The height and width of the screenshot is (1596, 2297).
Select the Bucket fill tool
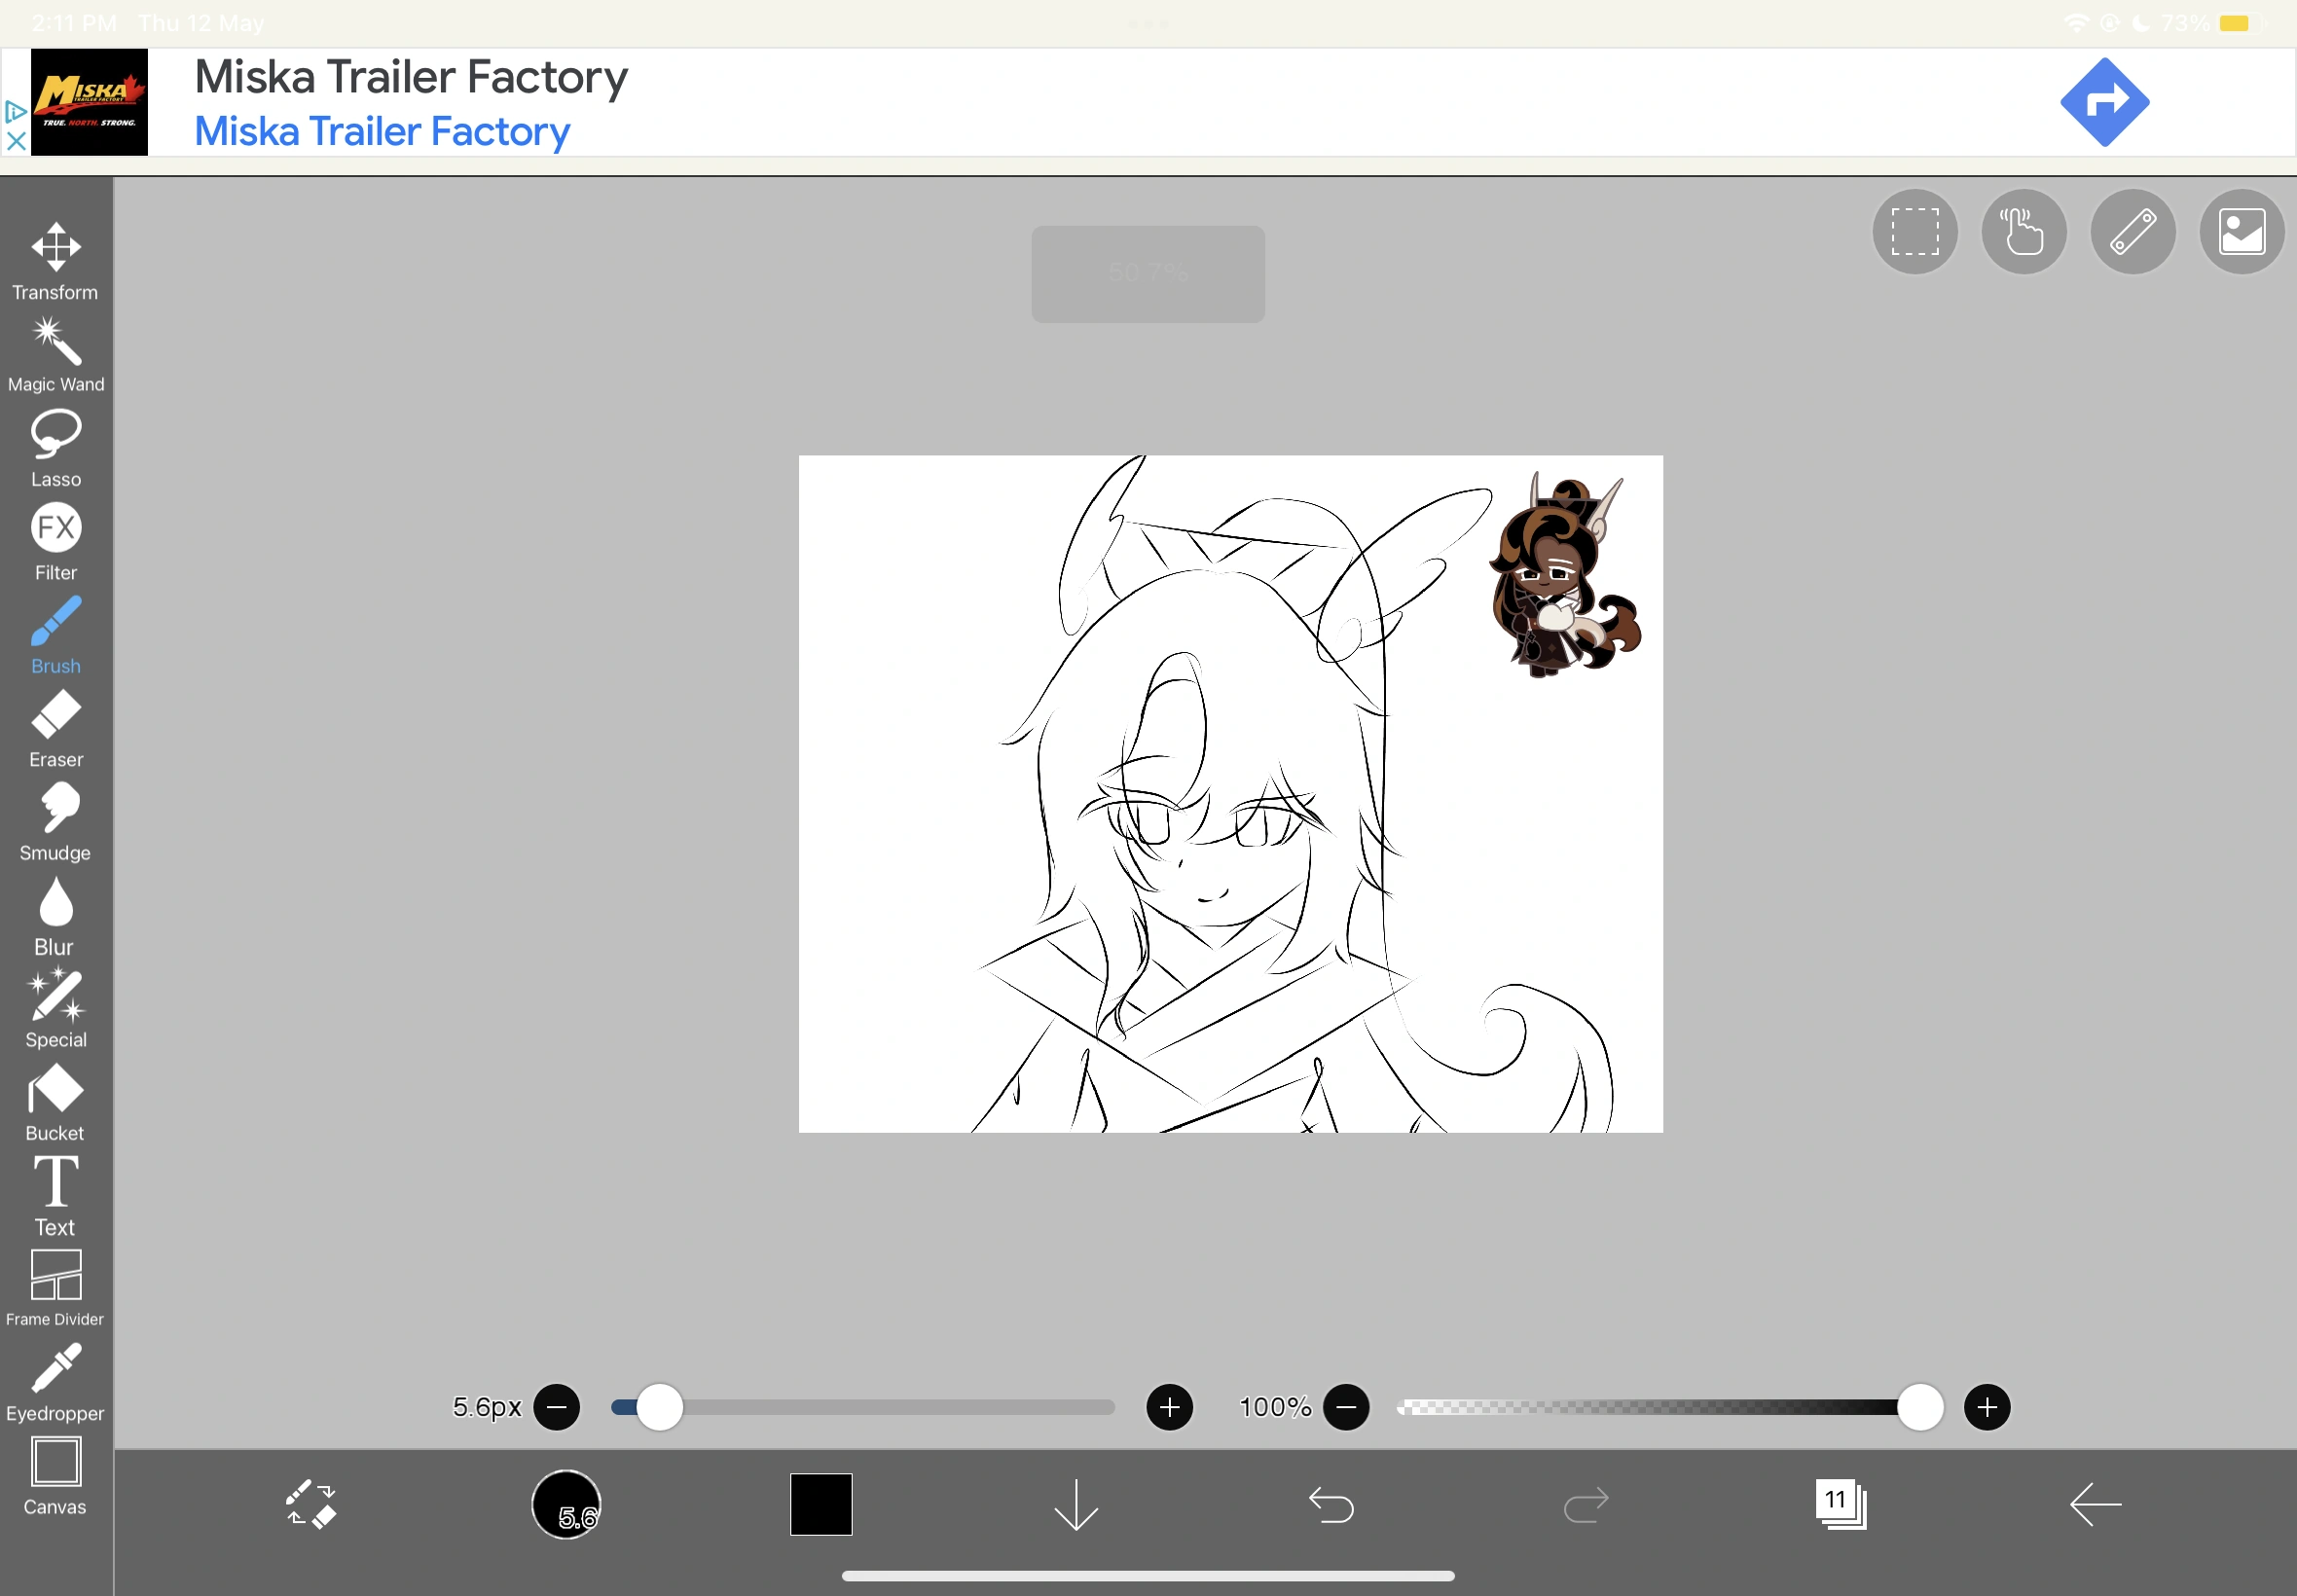pyautogui.click(x=55, y=1090)
